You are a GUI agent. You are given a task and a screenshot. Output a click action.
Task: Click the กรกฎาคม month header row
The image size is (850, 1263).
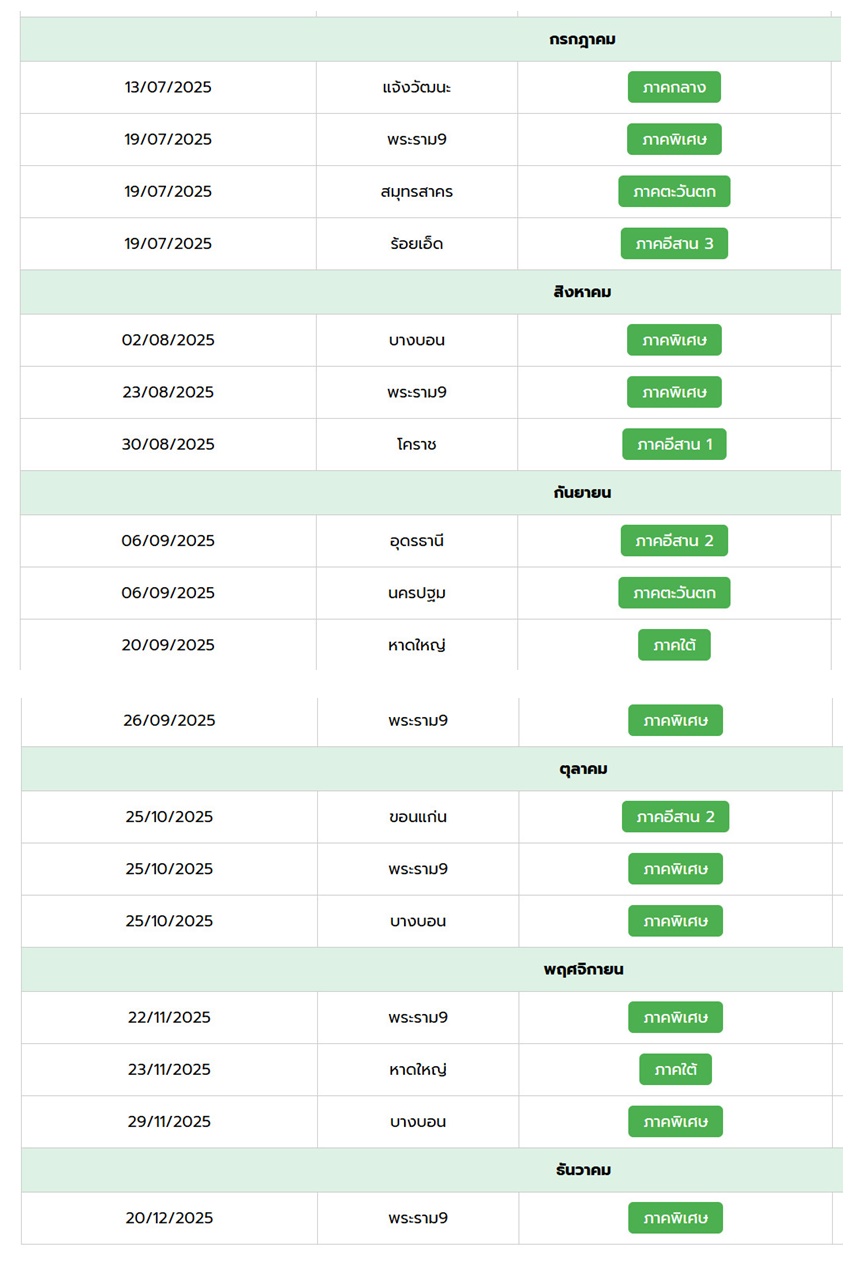pos(431,39)
